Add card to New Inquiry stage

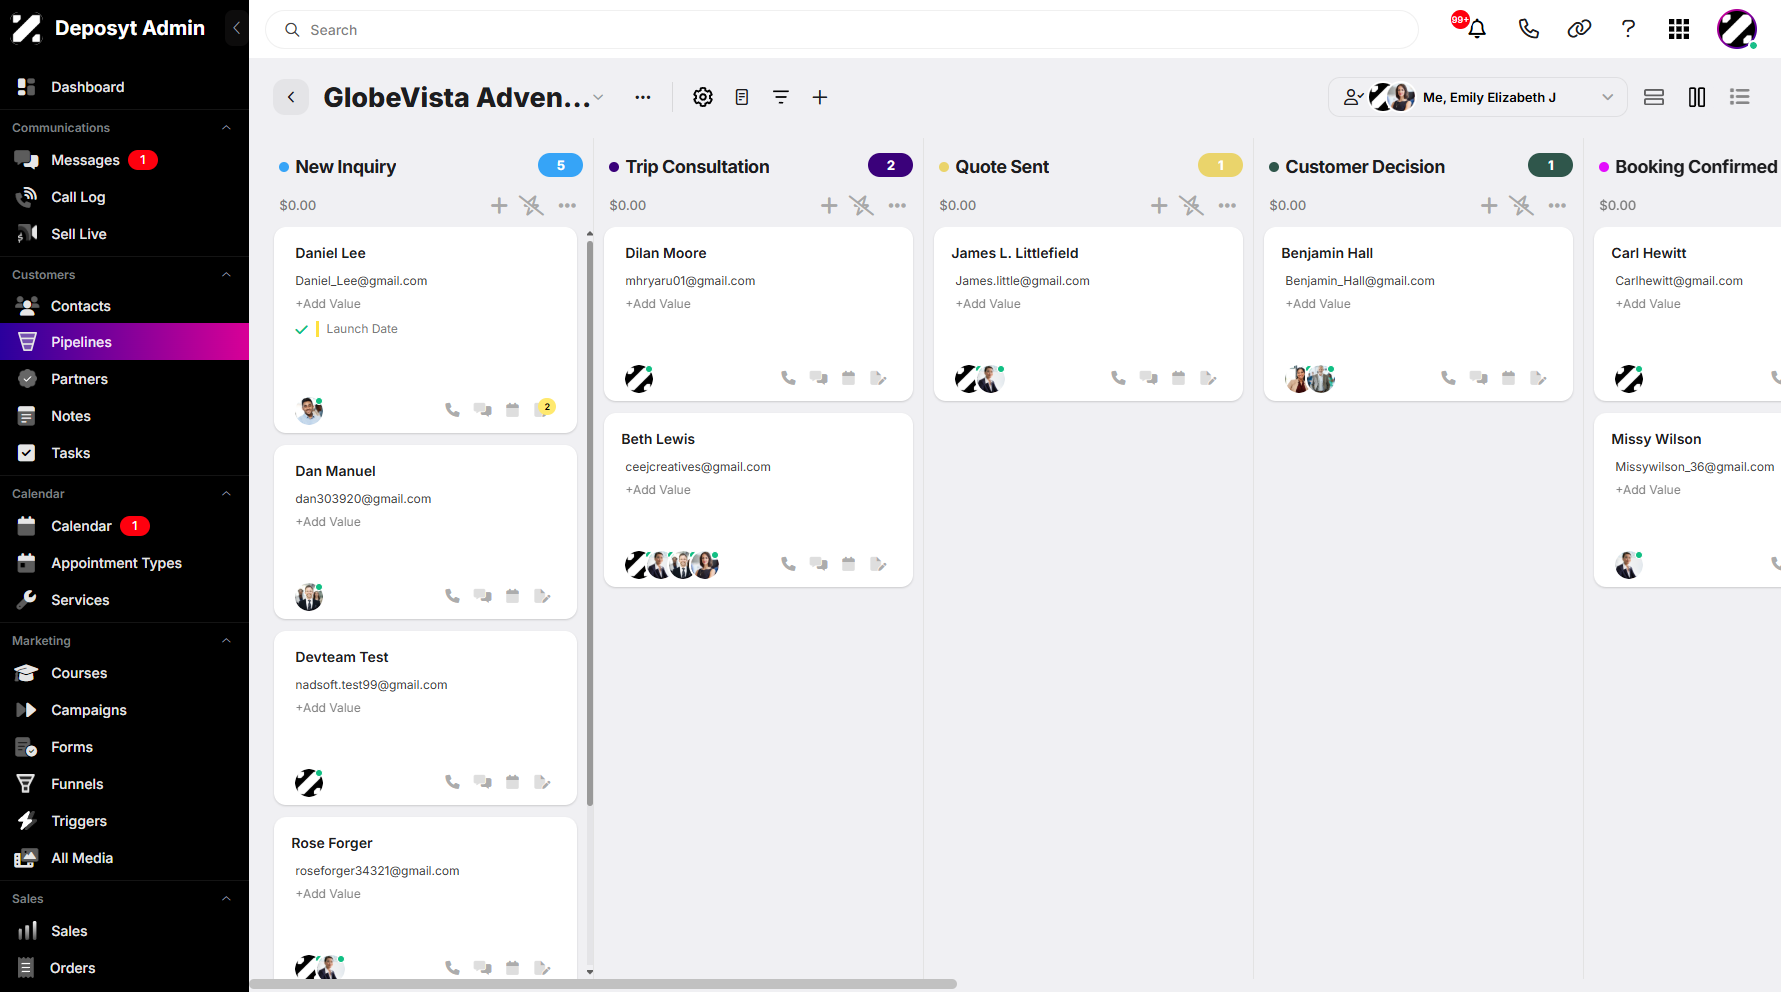point(499,205)
